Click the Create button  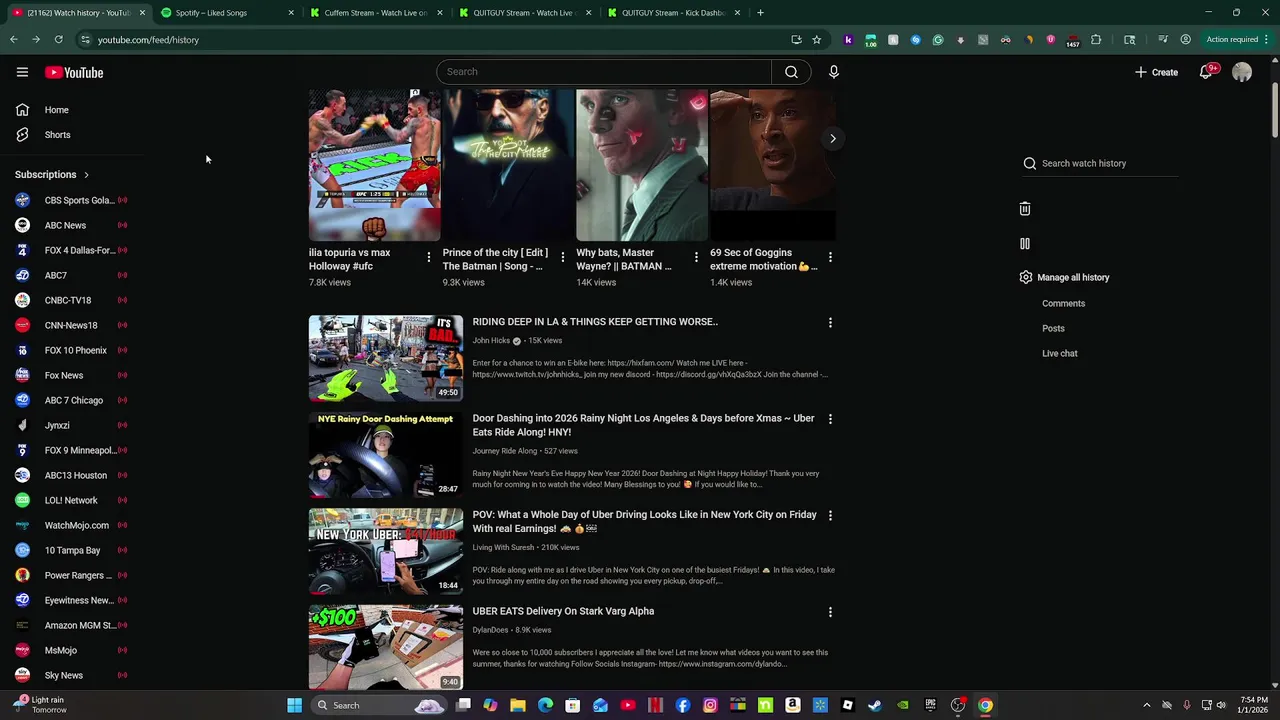pyautogui.click(x=1156, y=72)
